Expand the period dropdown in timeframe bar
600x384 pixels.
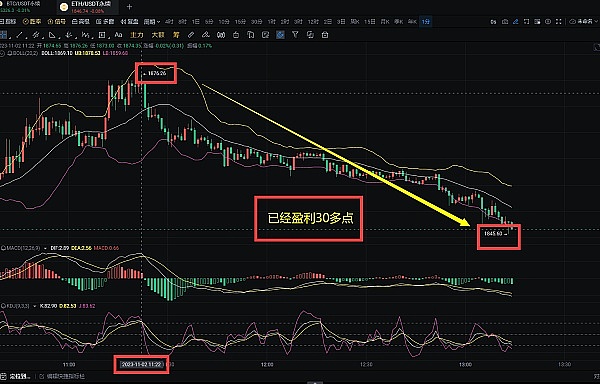pyautogui.click(x=152, y=22)
